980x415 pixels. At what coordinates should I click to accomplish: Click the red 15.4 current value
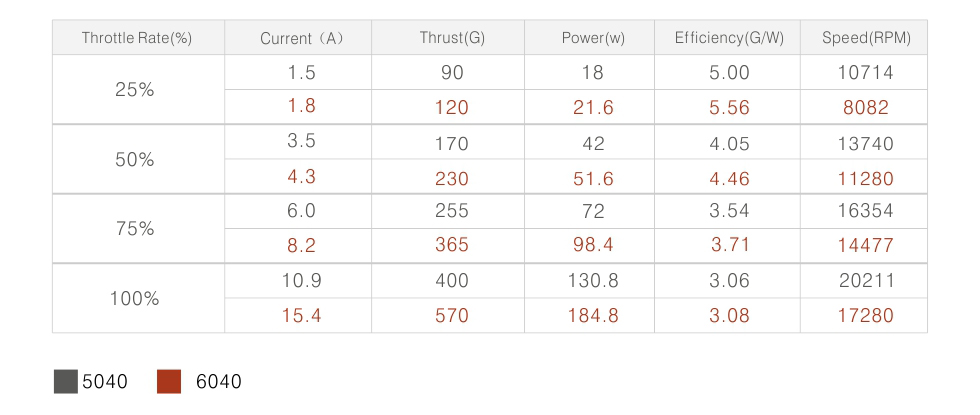tap(301, 316)
